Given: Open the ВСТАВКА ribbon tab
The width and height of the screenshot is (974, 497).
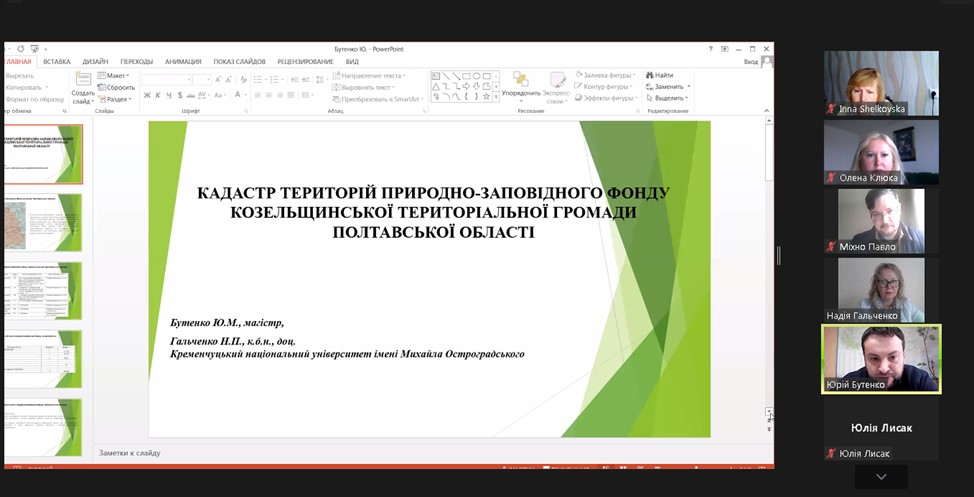Looking at the screenshot, I should [57, 62].
